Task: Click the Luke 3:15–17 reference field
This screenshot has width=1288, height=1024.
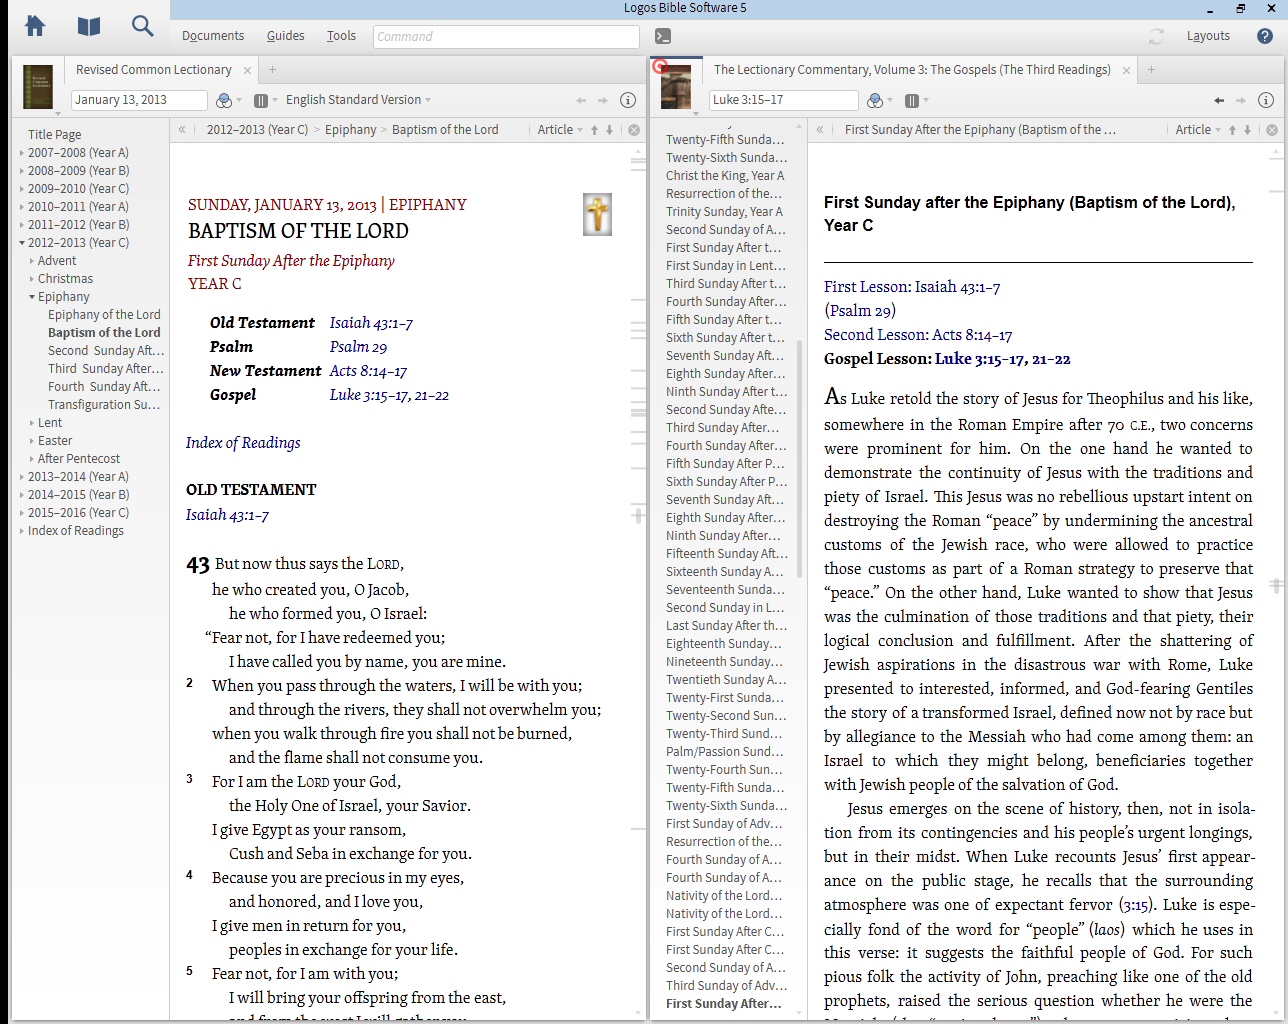Action: [783, 100]
